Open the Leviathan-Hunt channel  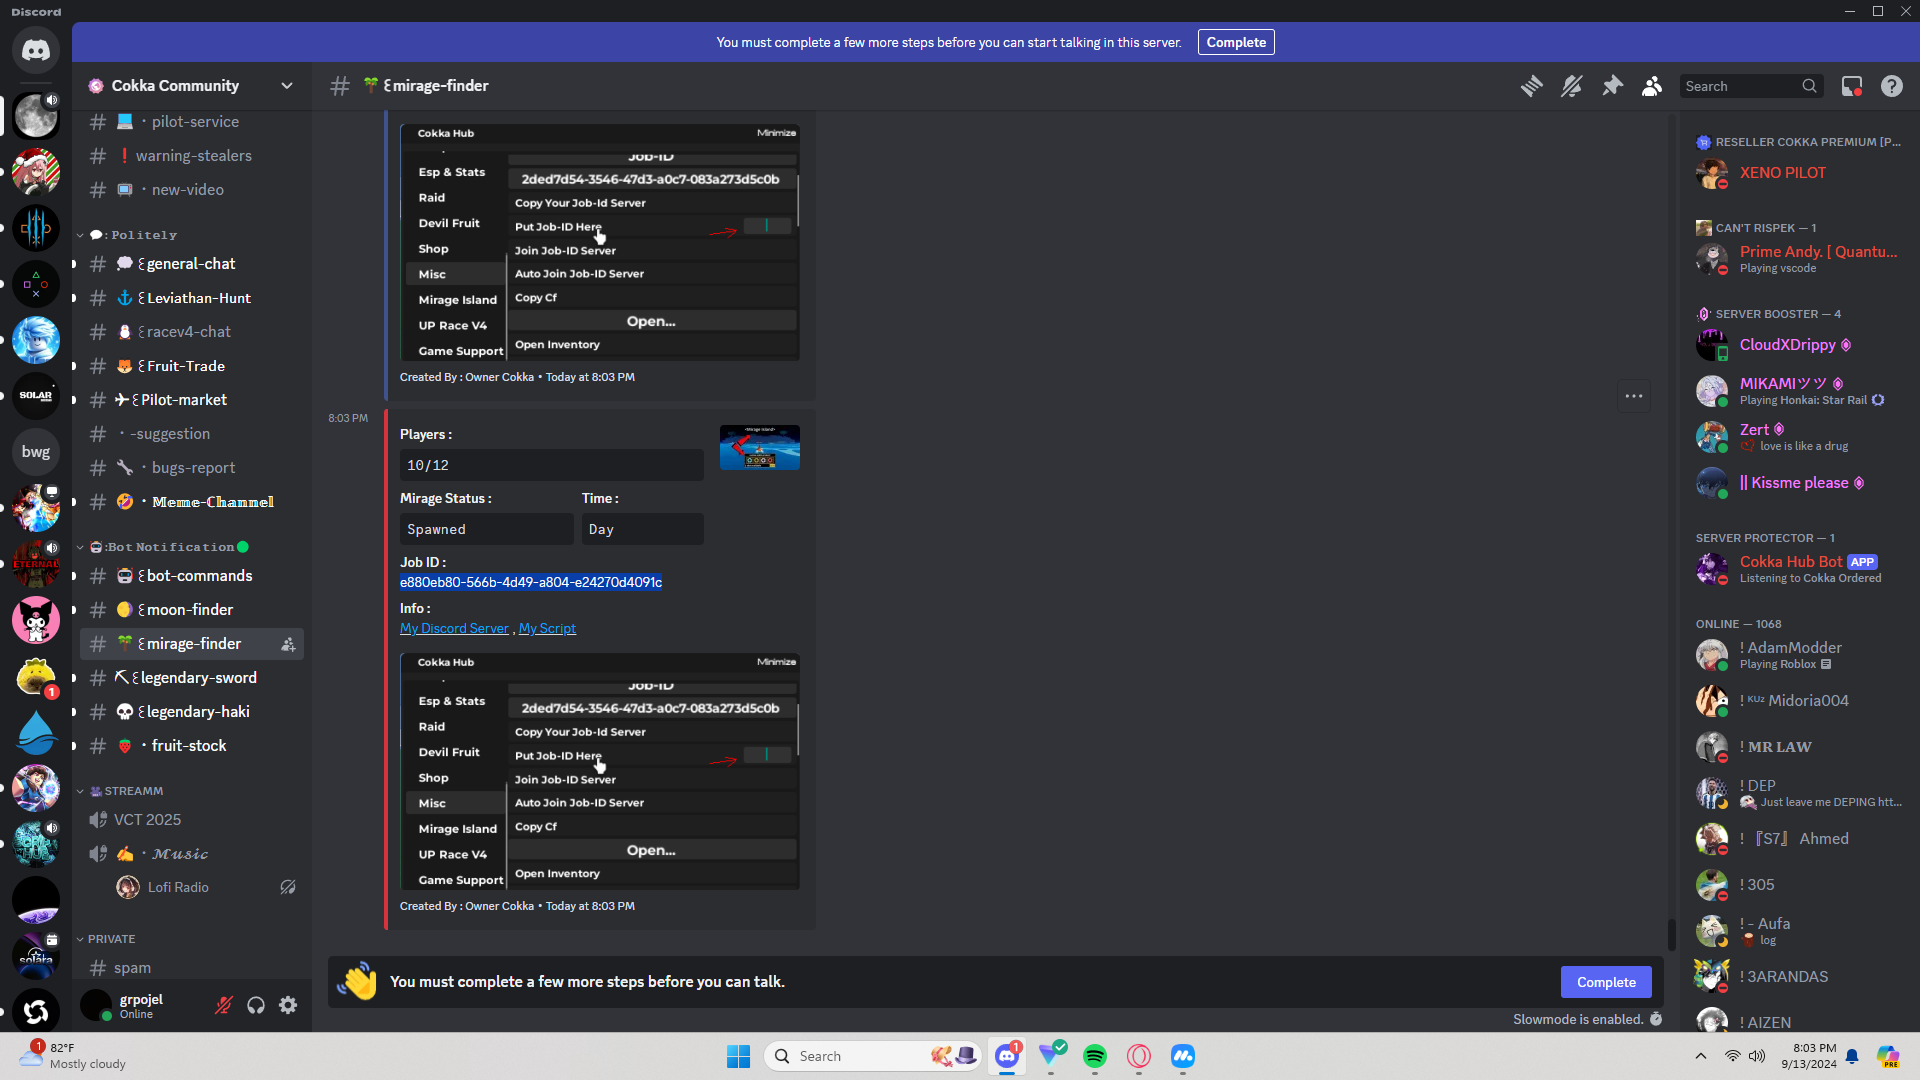[192, 298]
